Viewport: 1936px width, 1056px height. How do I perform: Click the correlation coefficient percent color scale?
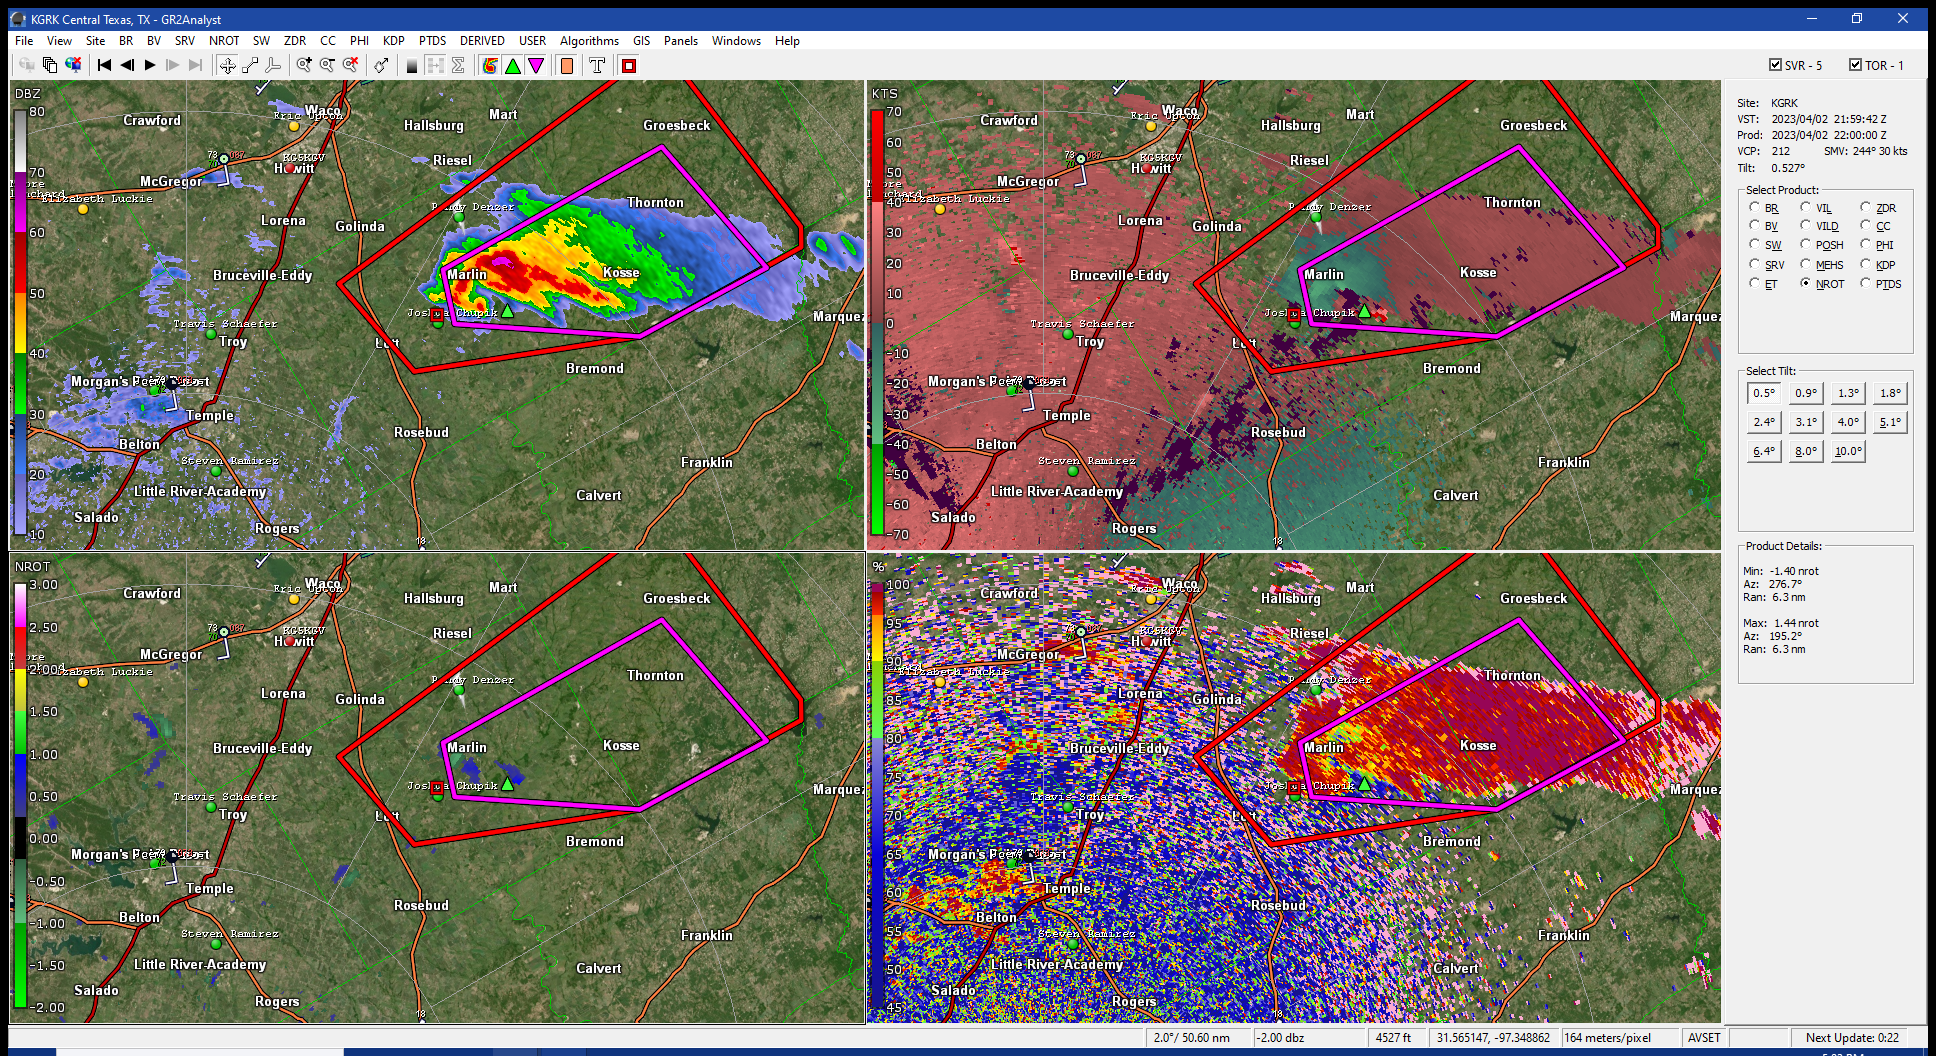tap(877, 795)
